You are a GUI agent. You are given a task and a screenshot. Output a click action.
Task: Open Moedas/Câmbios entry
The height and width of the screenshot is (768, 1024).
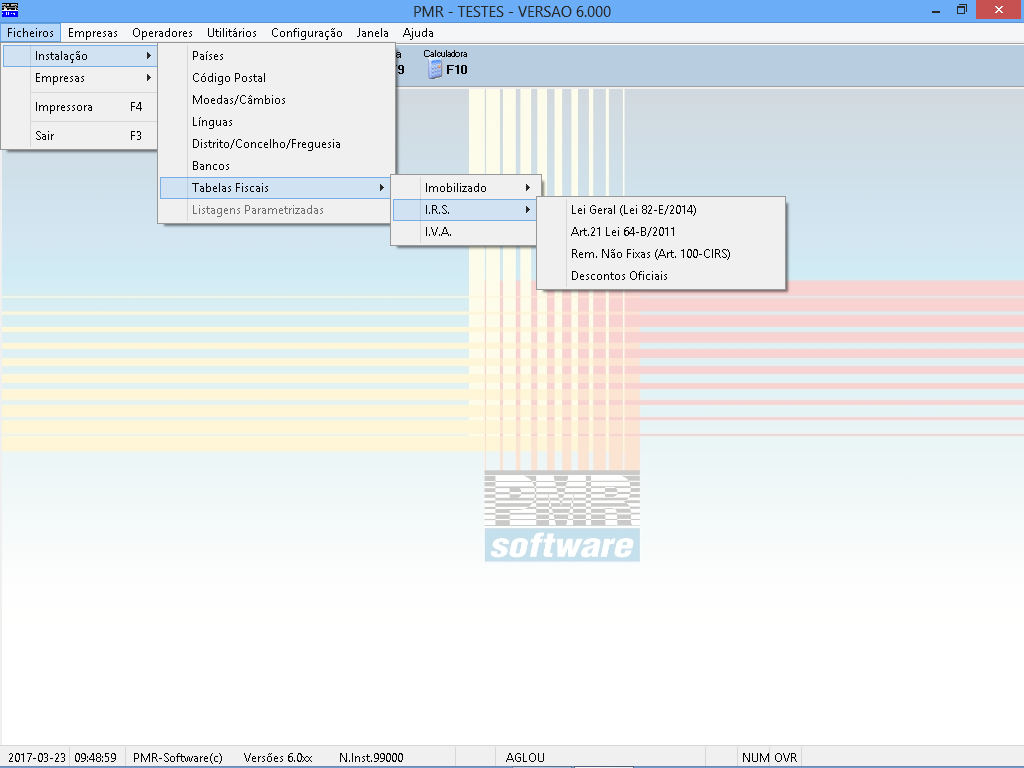[x=277, y=100]
